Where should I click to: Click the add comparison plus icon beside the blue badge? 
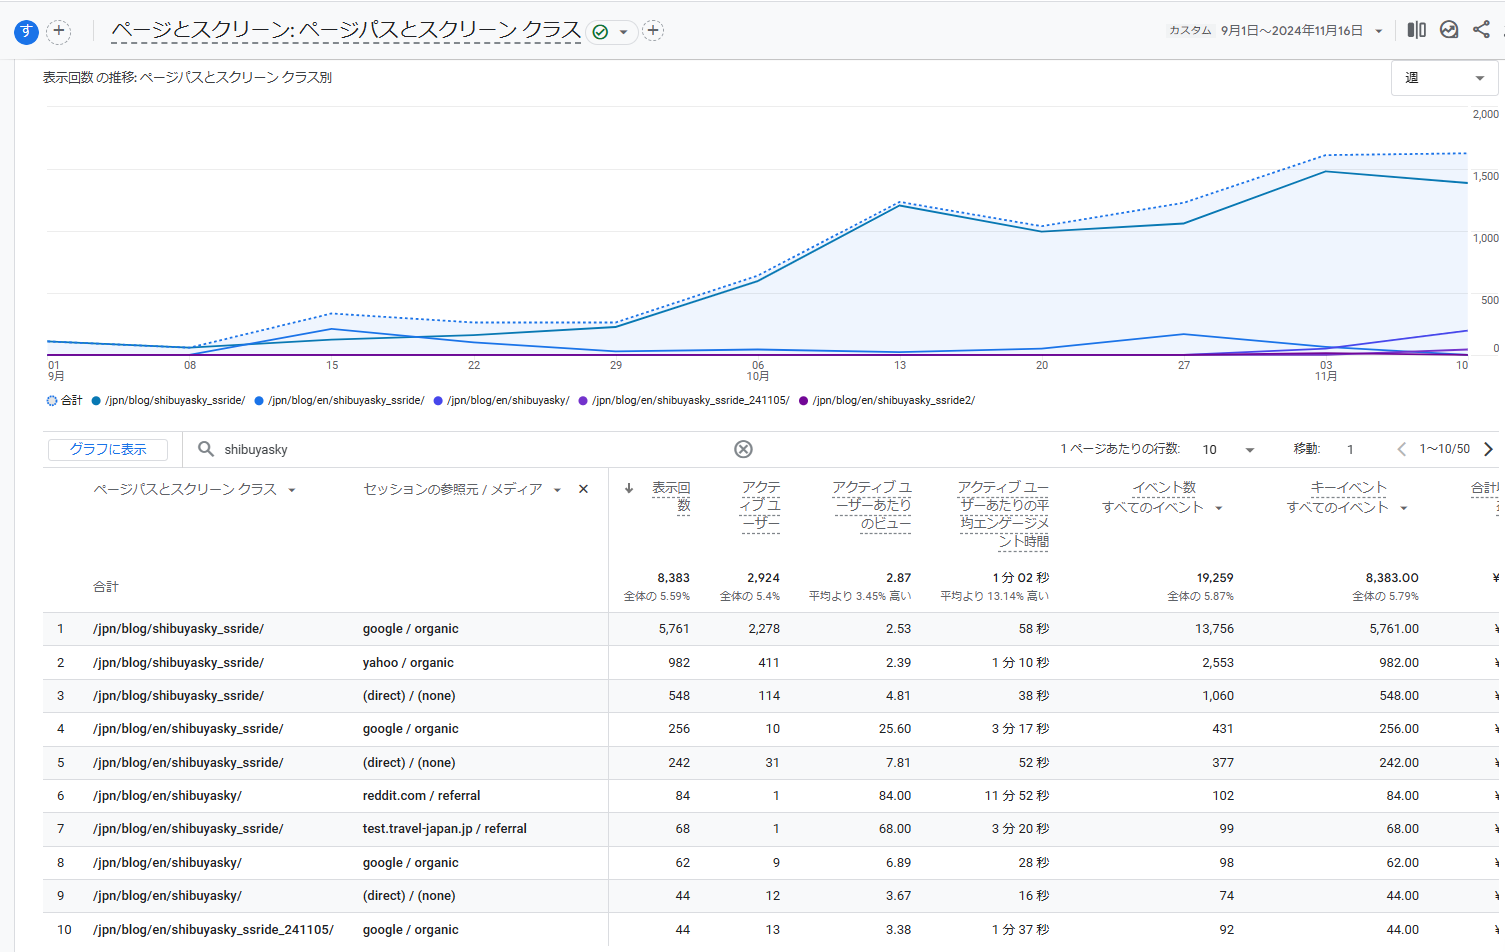[59, 31]
